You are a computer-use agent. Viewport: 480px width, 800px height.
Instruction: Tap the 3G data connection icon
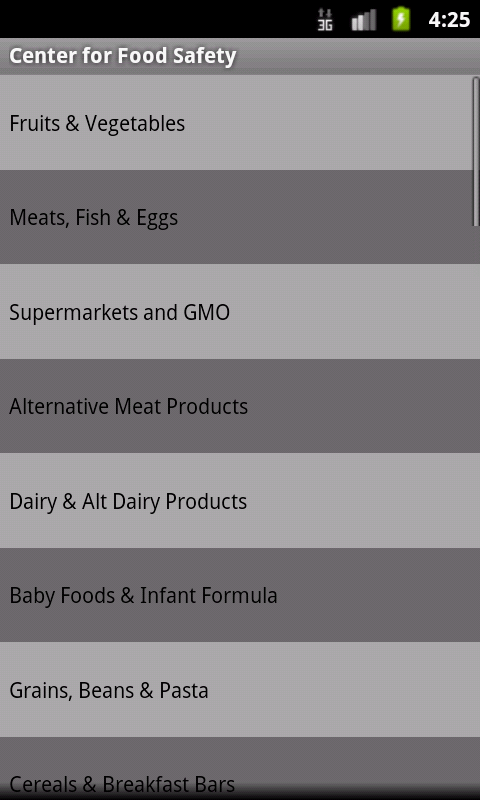click(325, 19)
